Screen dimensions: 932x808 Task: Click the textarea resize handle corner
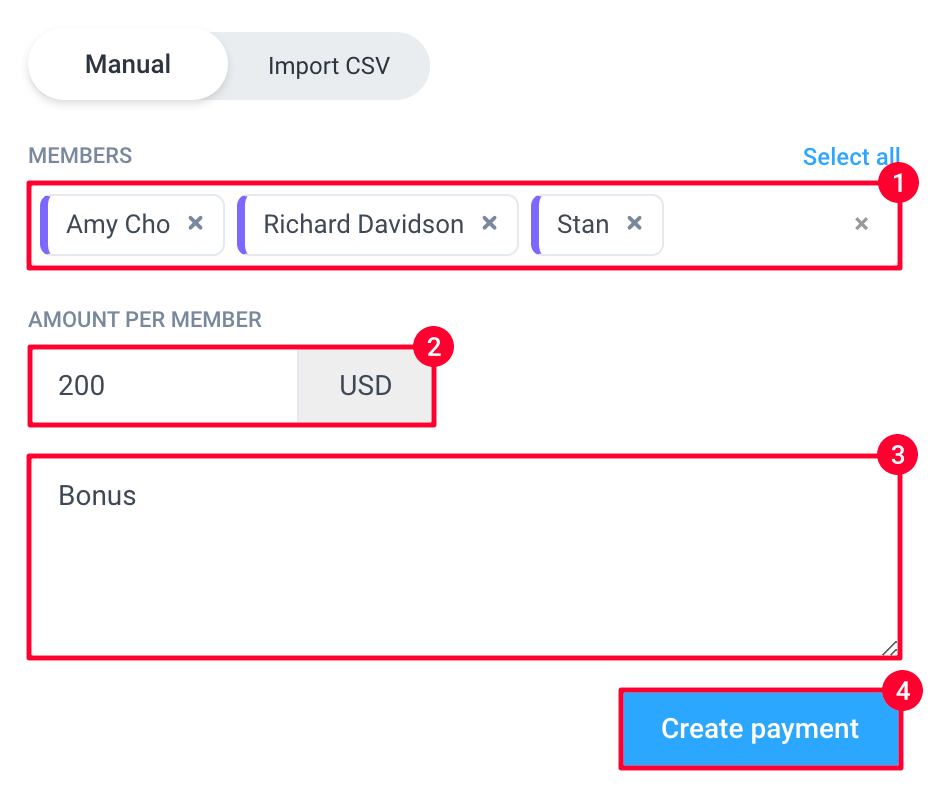890,649
